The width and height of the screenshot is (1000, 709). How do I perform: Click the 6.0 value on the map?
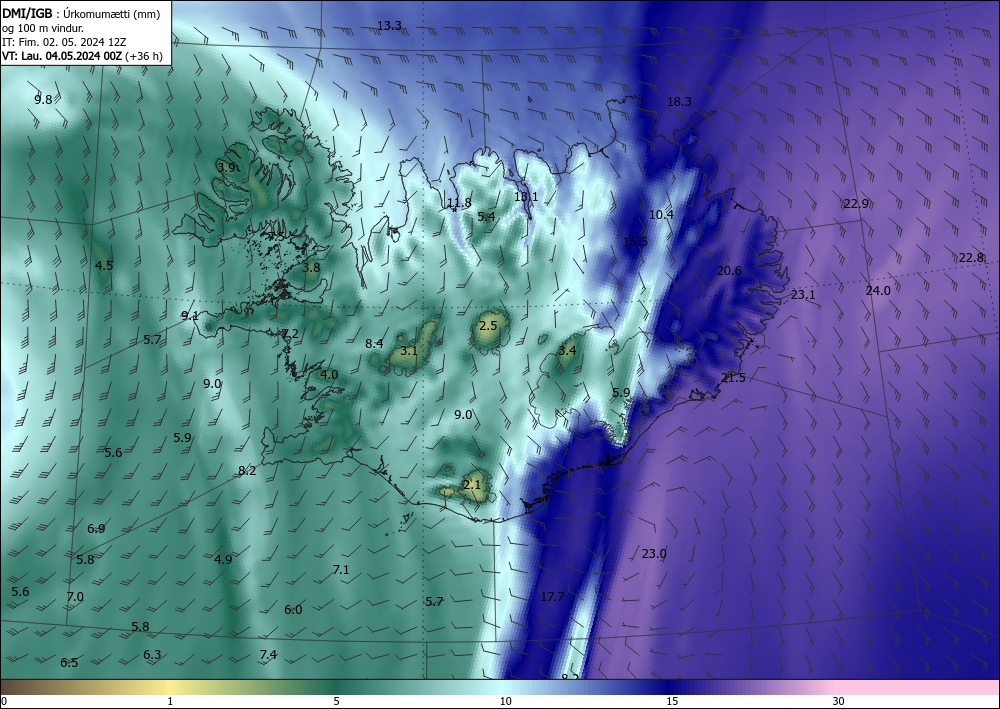tap(293, 610)
